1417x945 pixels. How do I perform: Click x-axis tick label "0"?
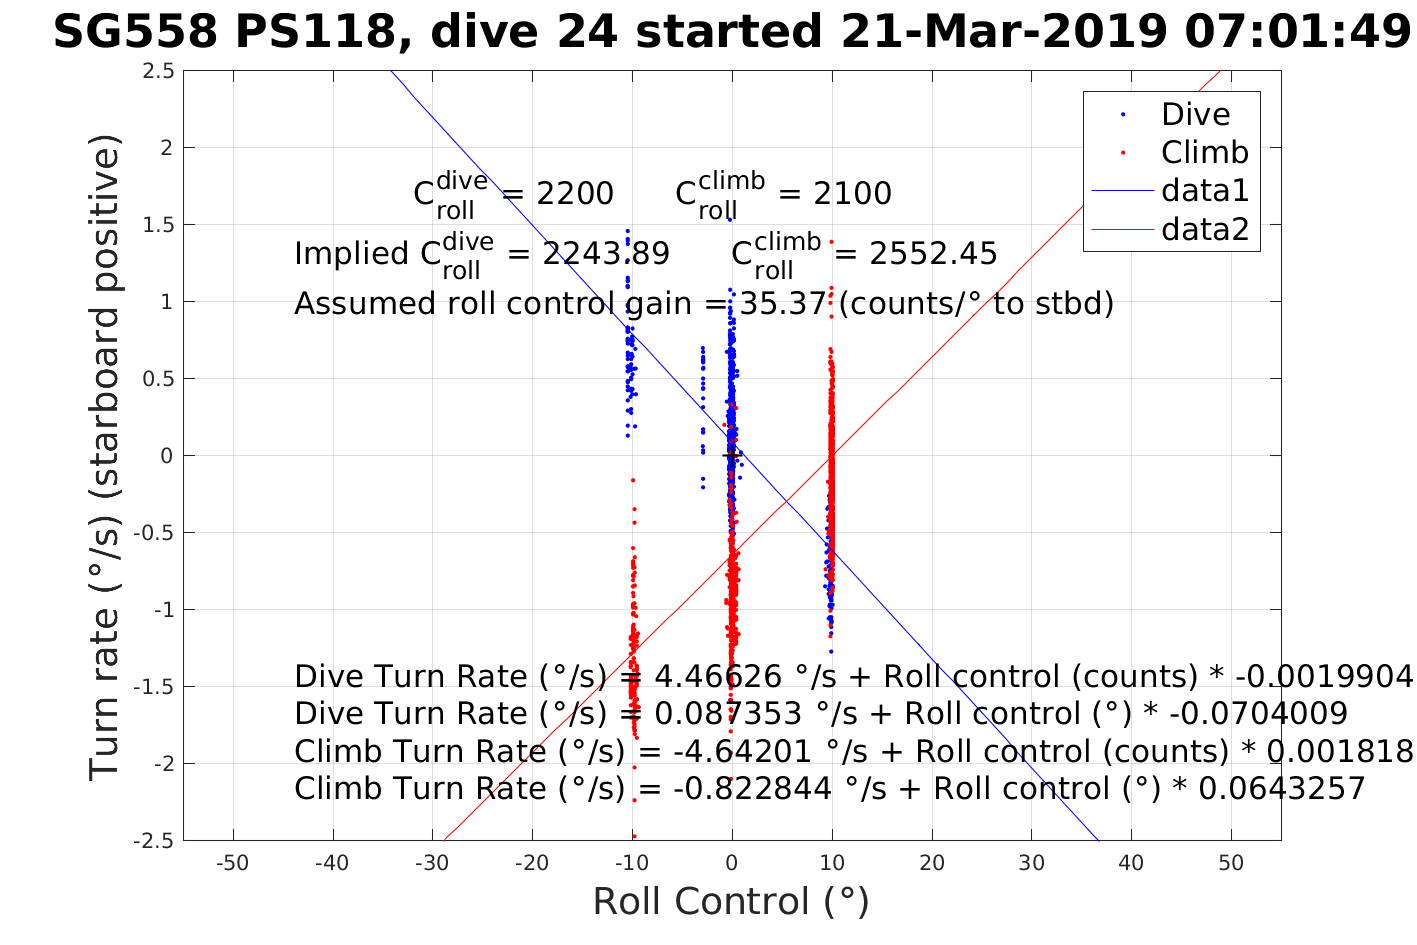pos(732,863)
